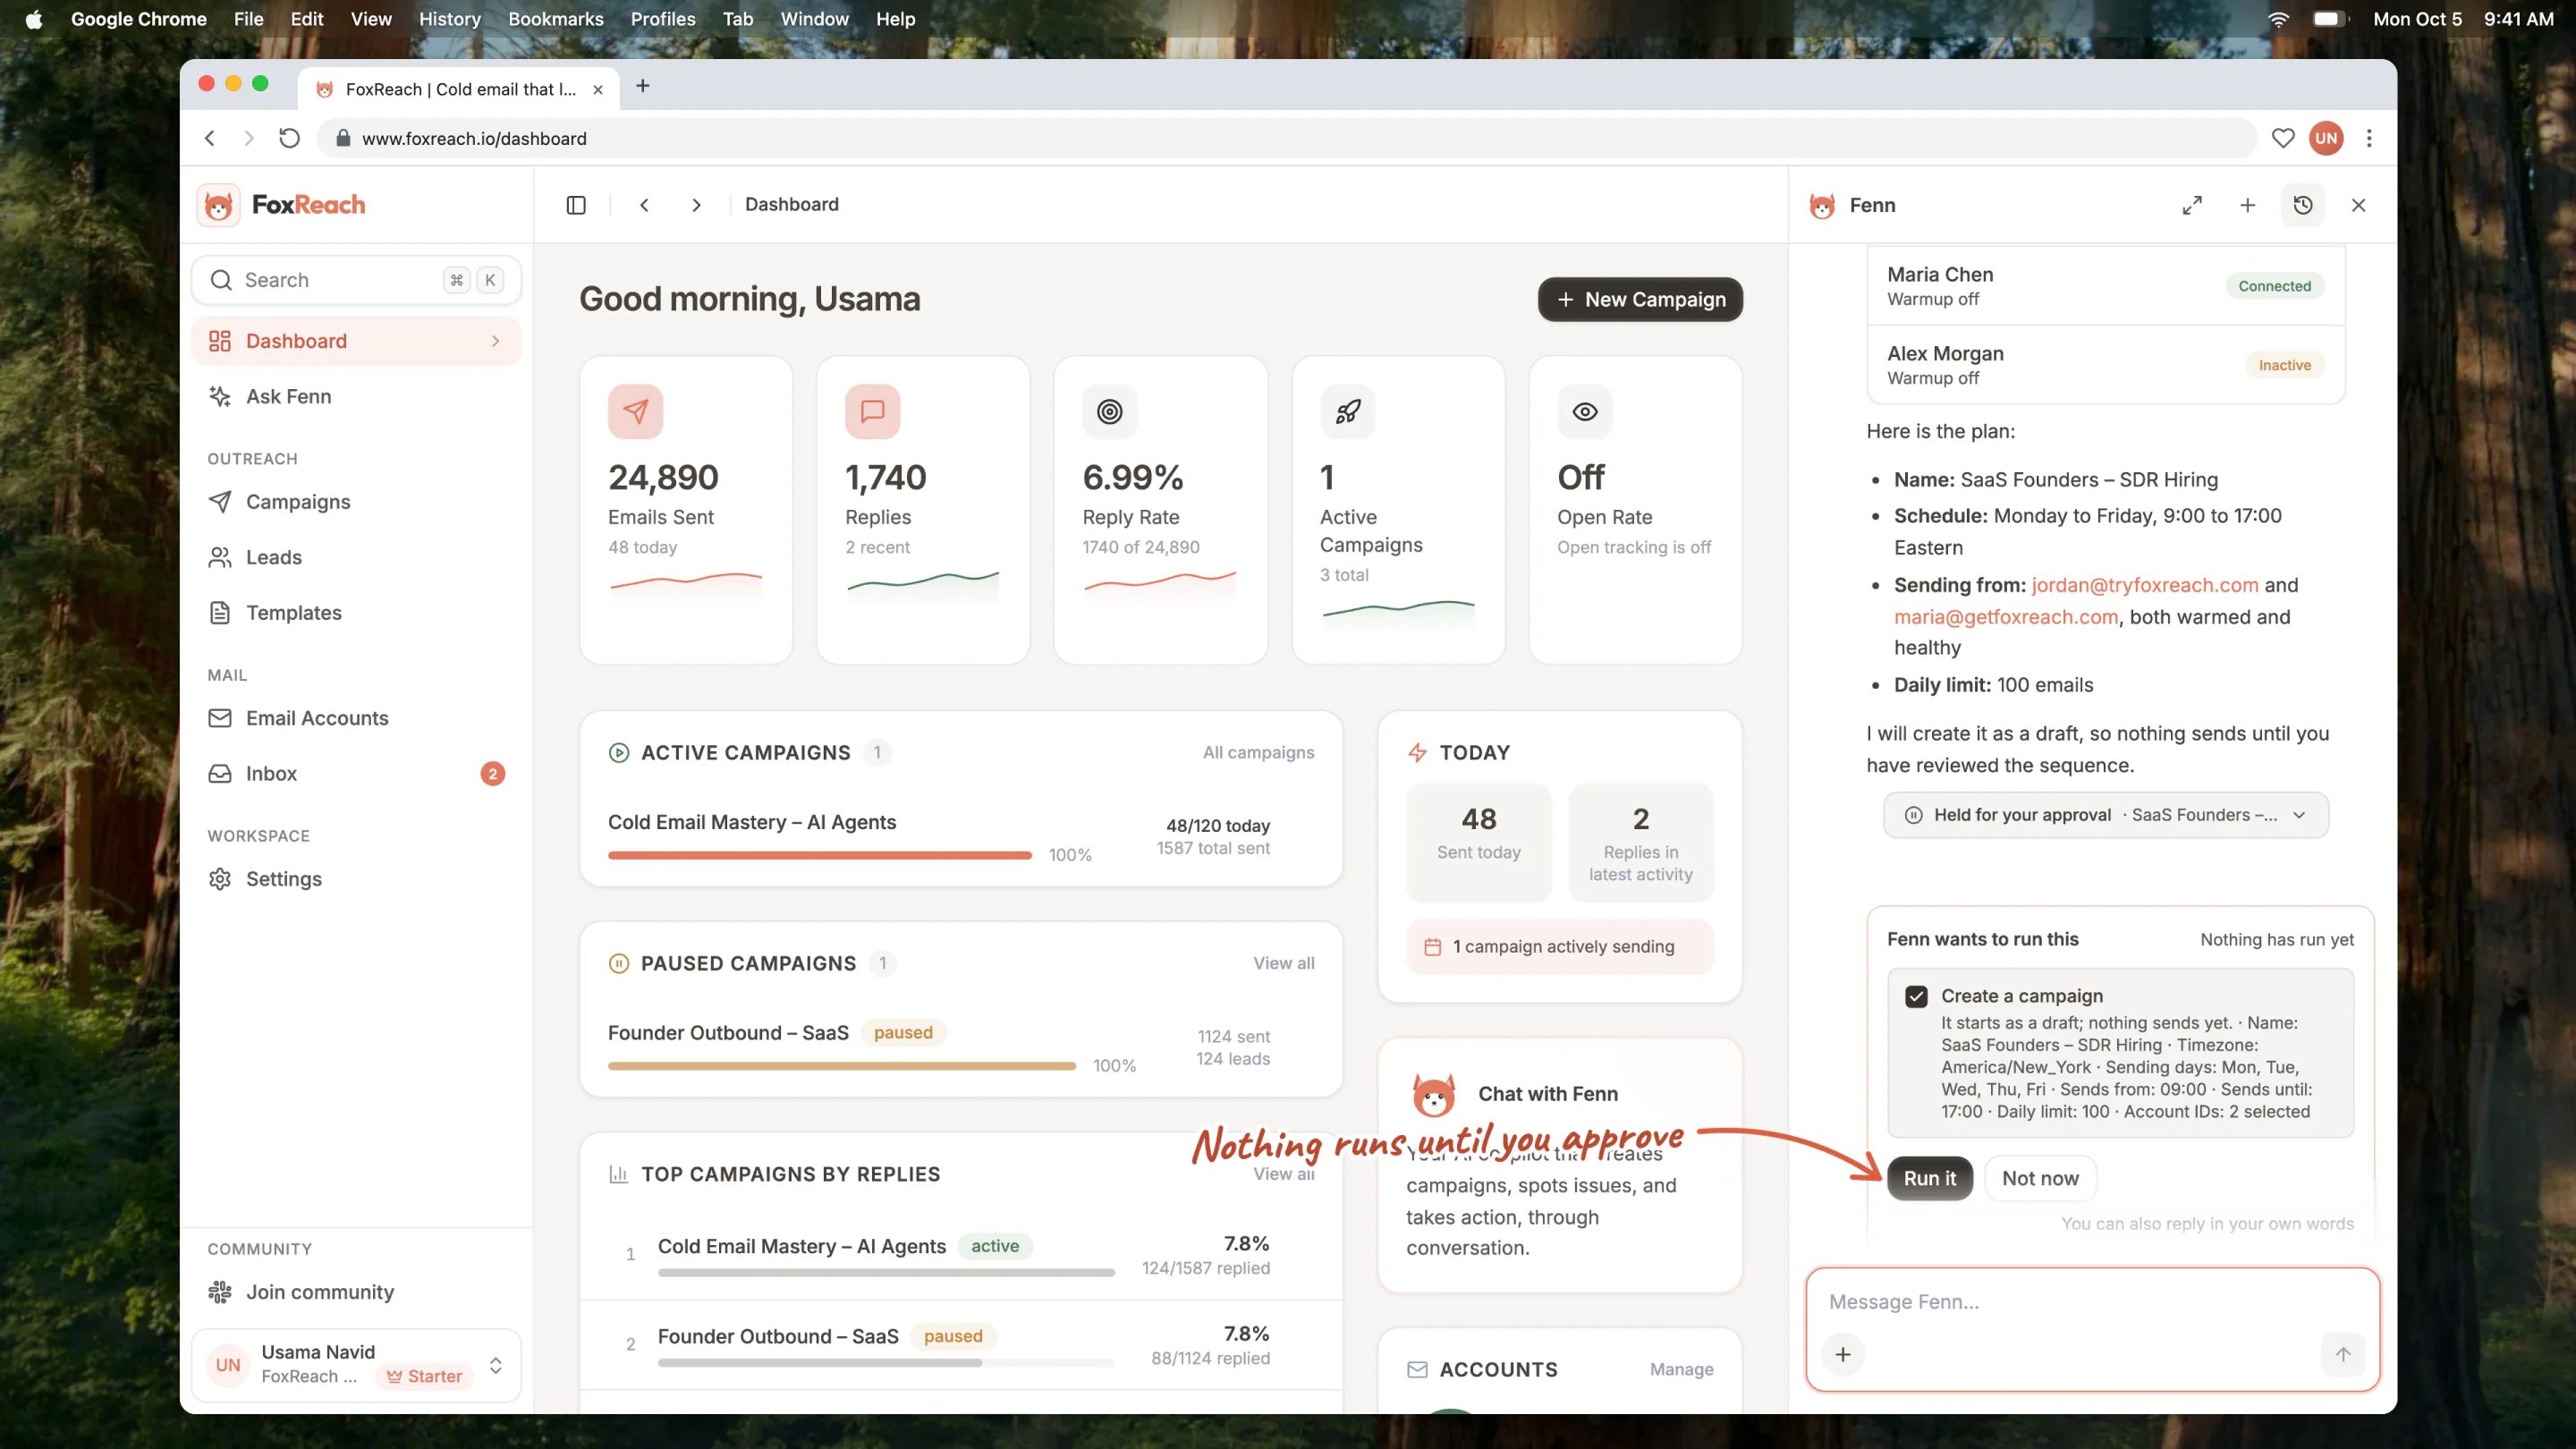Open the UN profile avatar in Chrome toolbar
The height and width of the screenshot is (1449, 2576).
point(2327,138)
